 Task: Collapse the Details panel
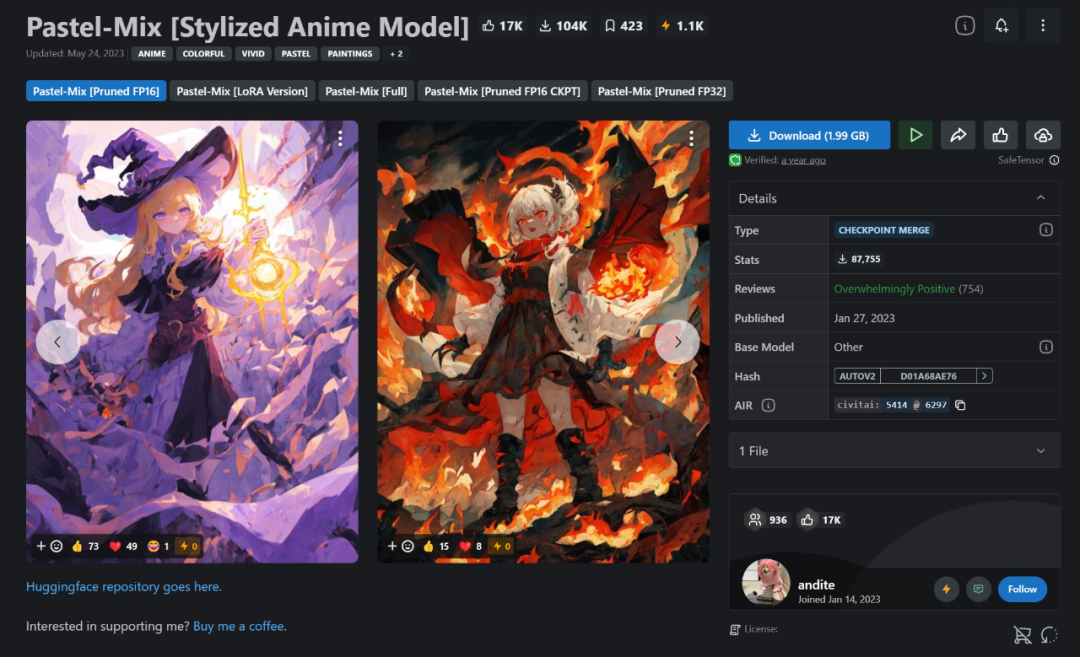(x=1041, y=198)
